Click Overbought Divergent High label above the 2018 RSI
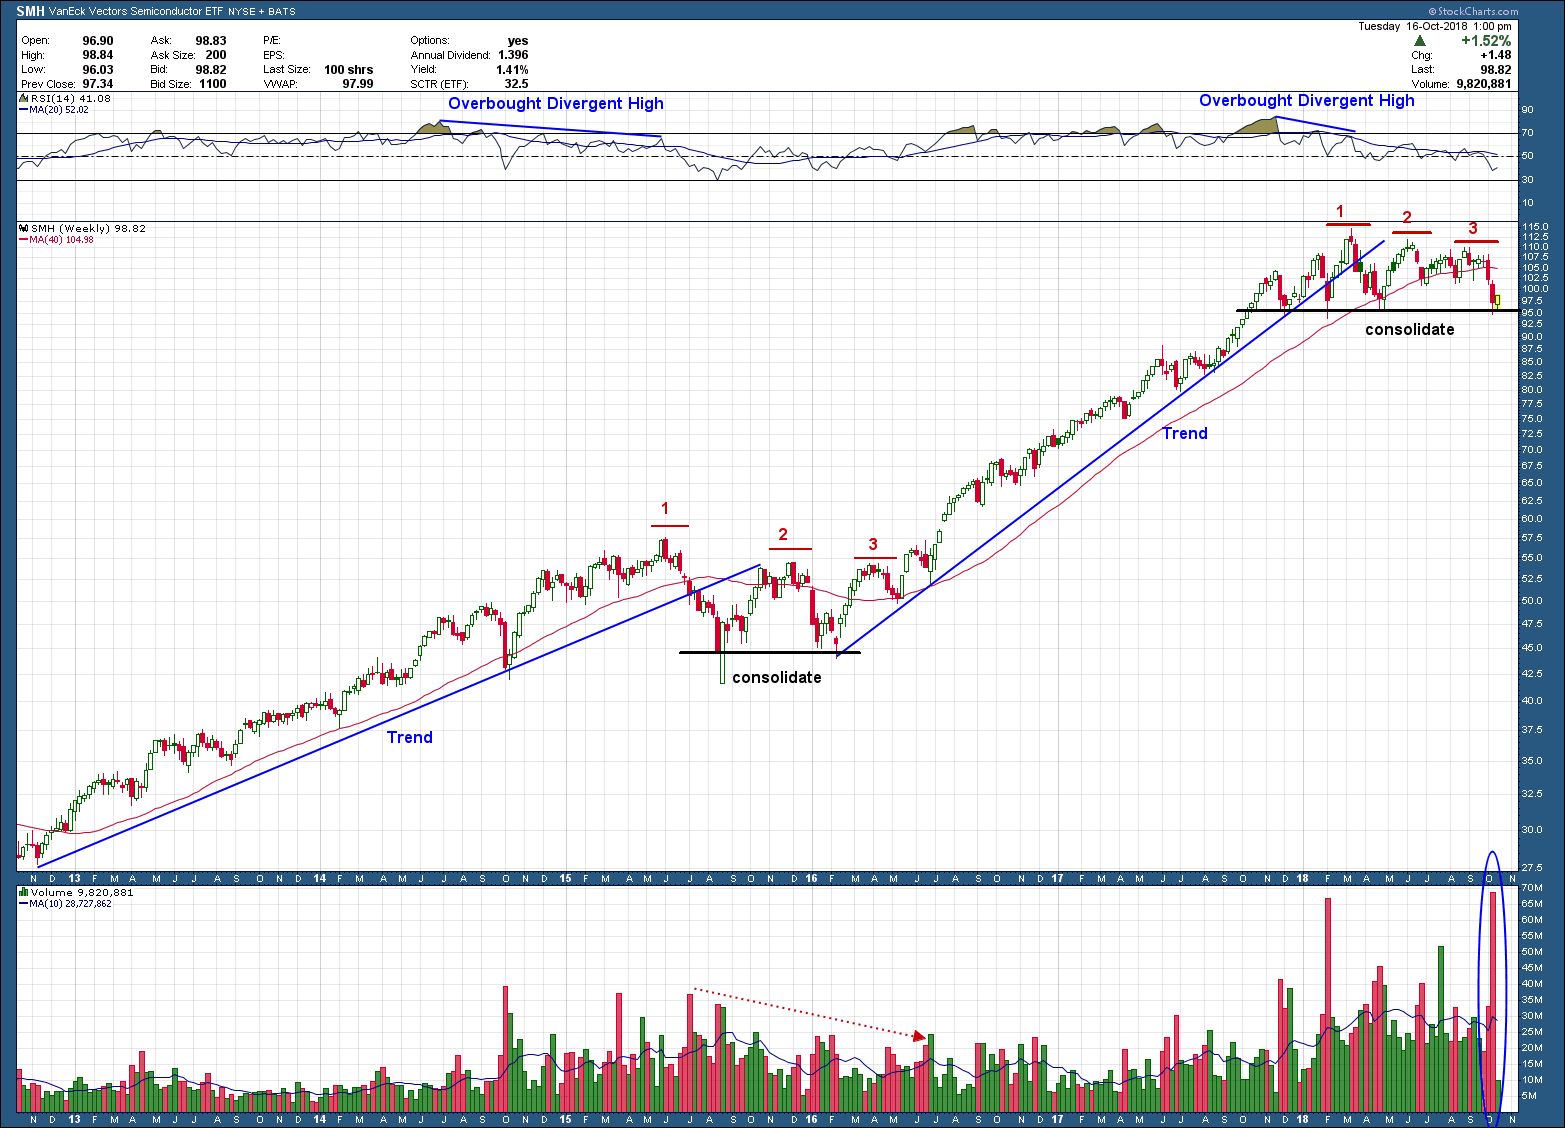1565x1128 pixels. coord(1307,100)
